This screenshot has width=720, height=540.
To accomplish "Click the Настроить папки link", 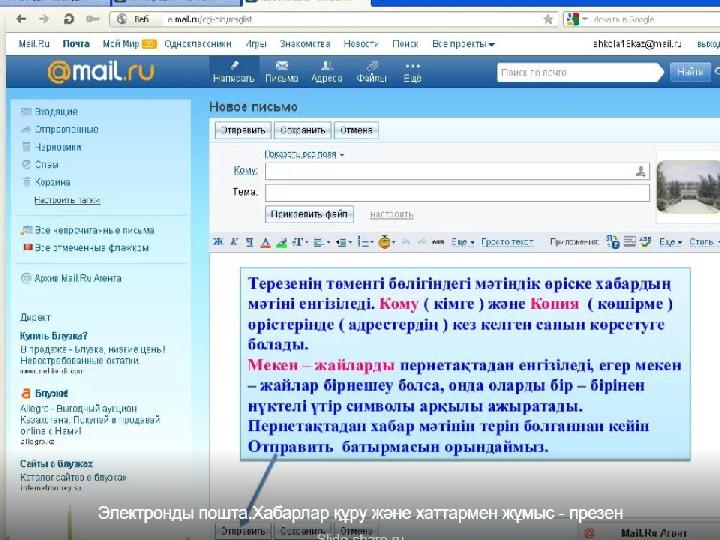I will point(67,200).
